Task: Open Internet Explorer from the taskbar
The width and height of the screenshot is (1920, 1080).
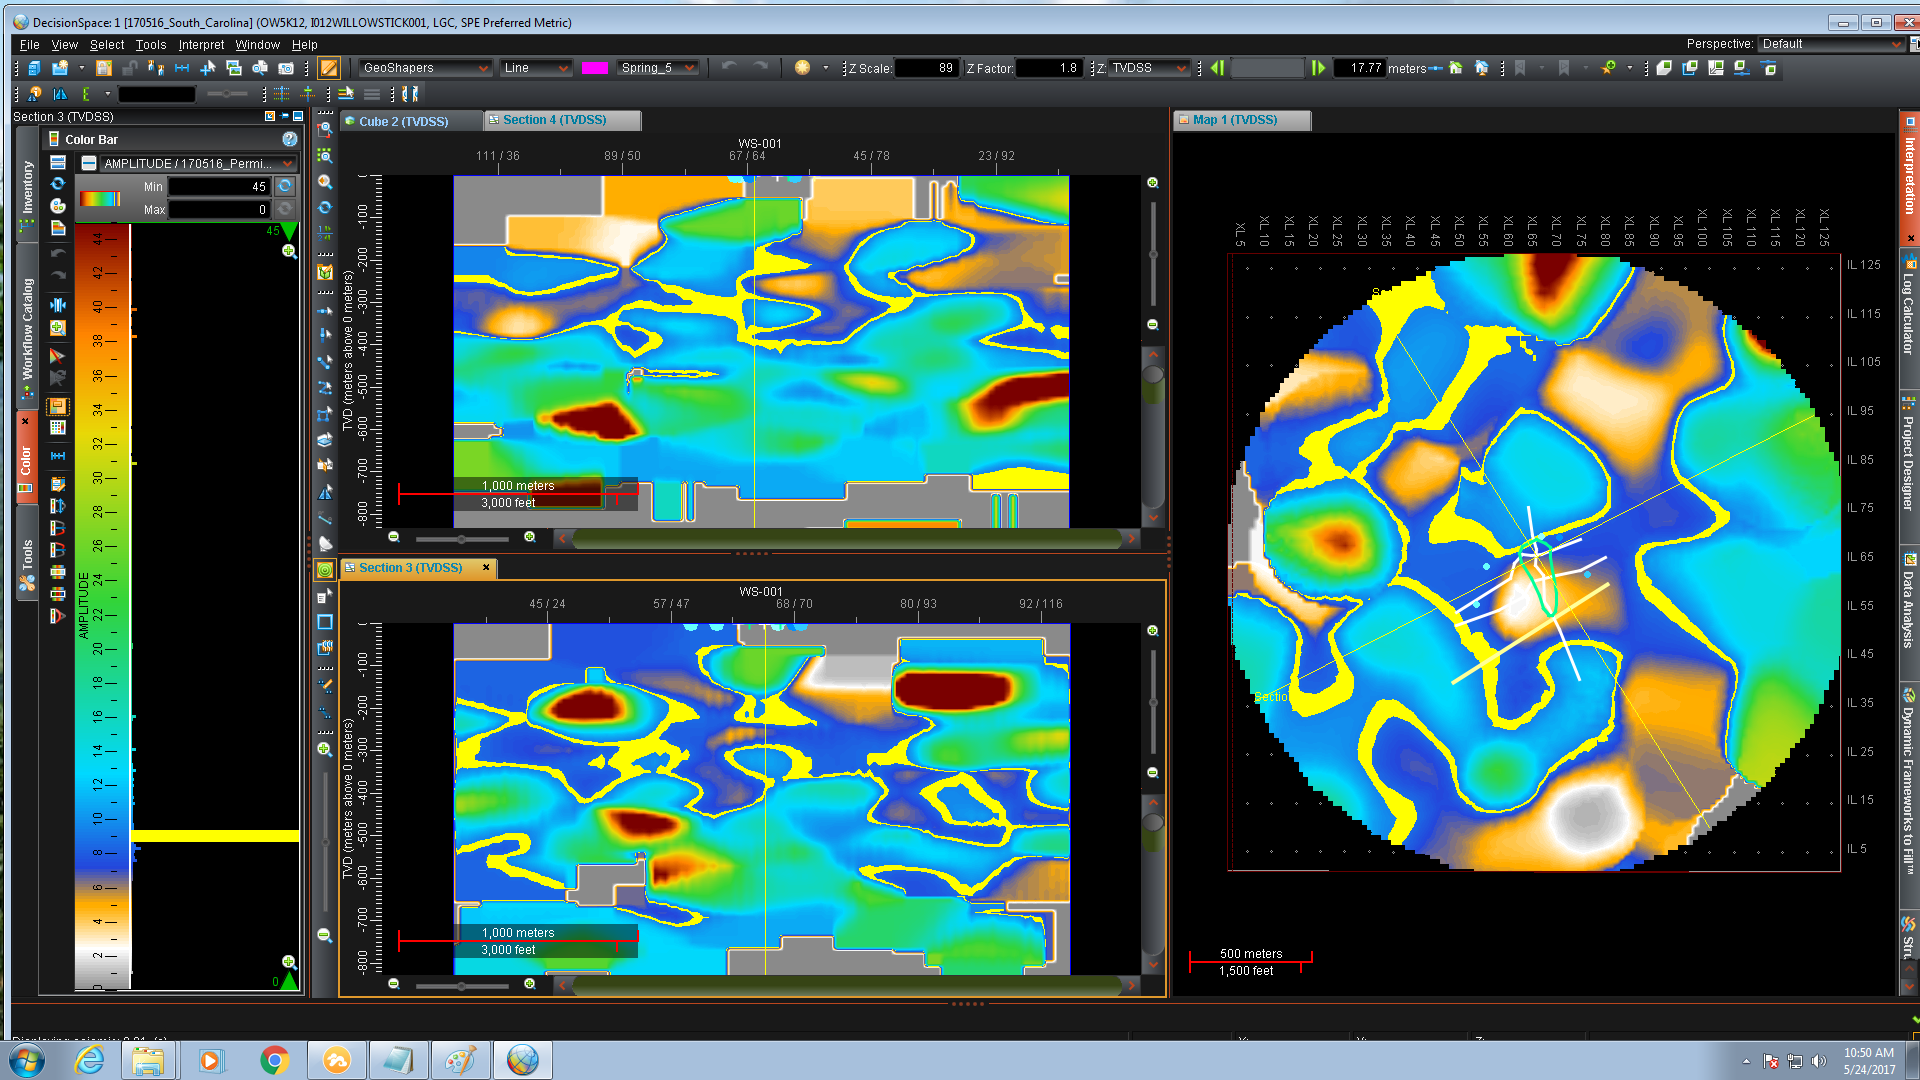Action: (90, 1060)
